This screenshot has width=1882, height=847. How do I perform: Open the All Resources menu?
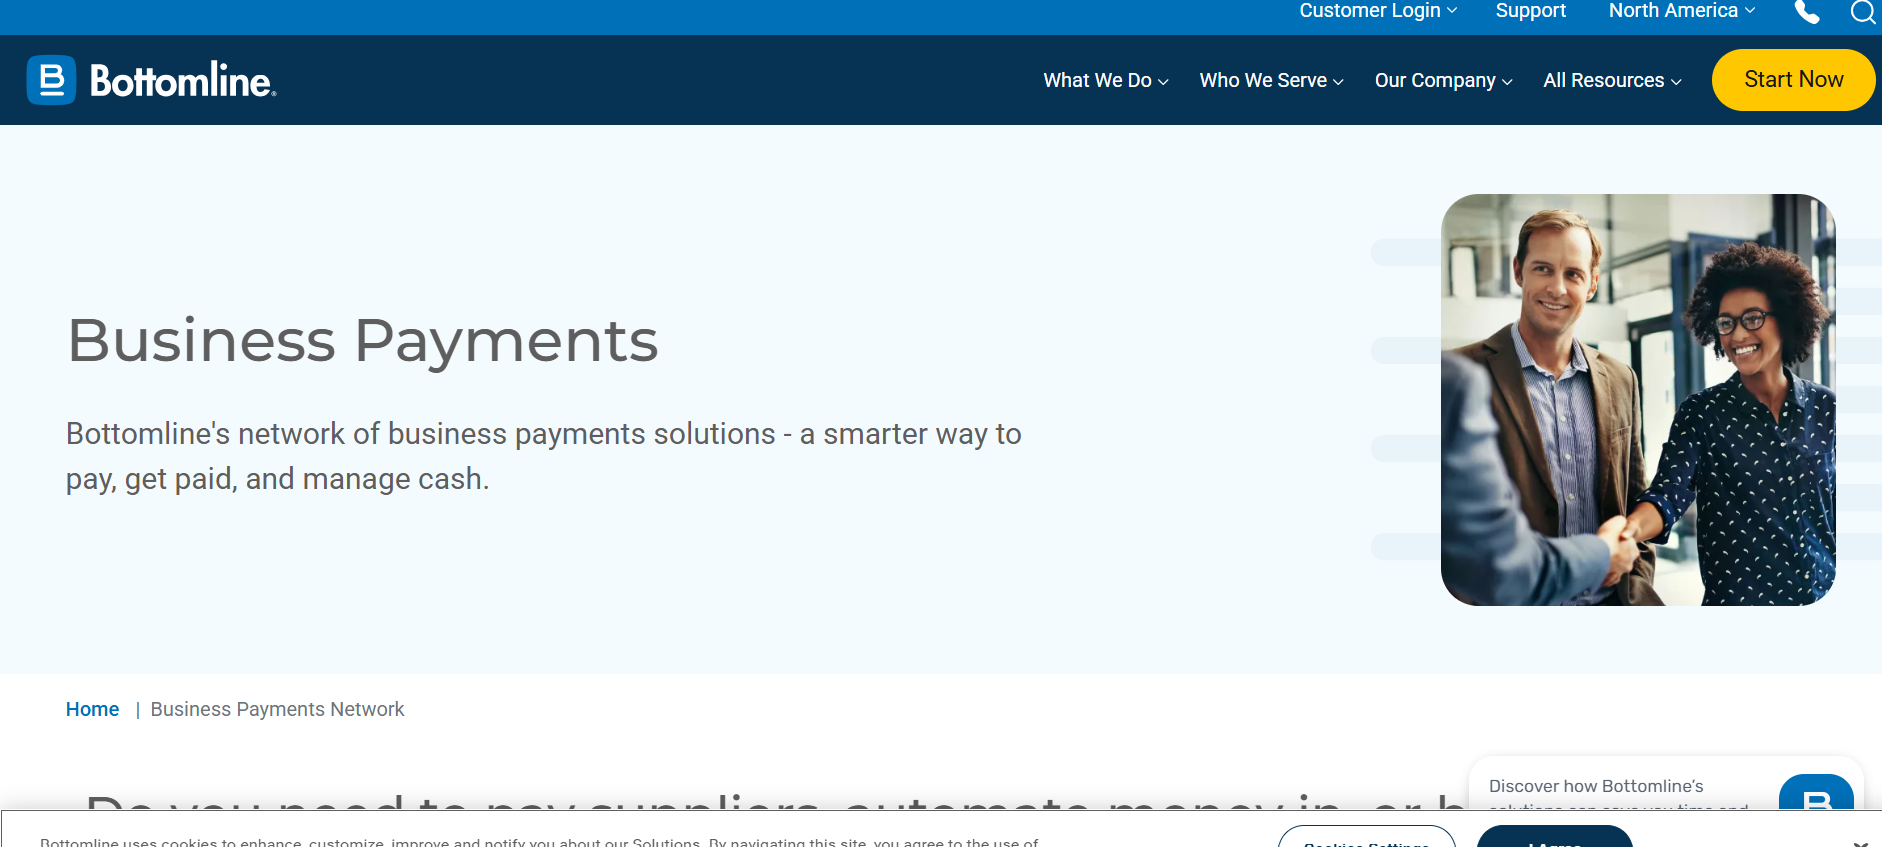[x=1613, y=80]
